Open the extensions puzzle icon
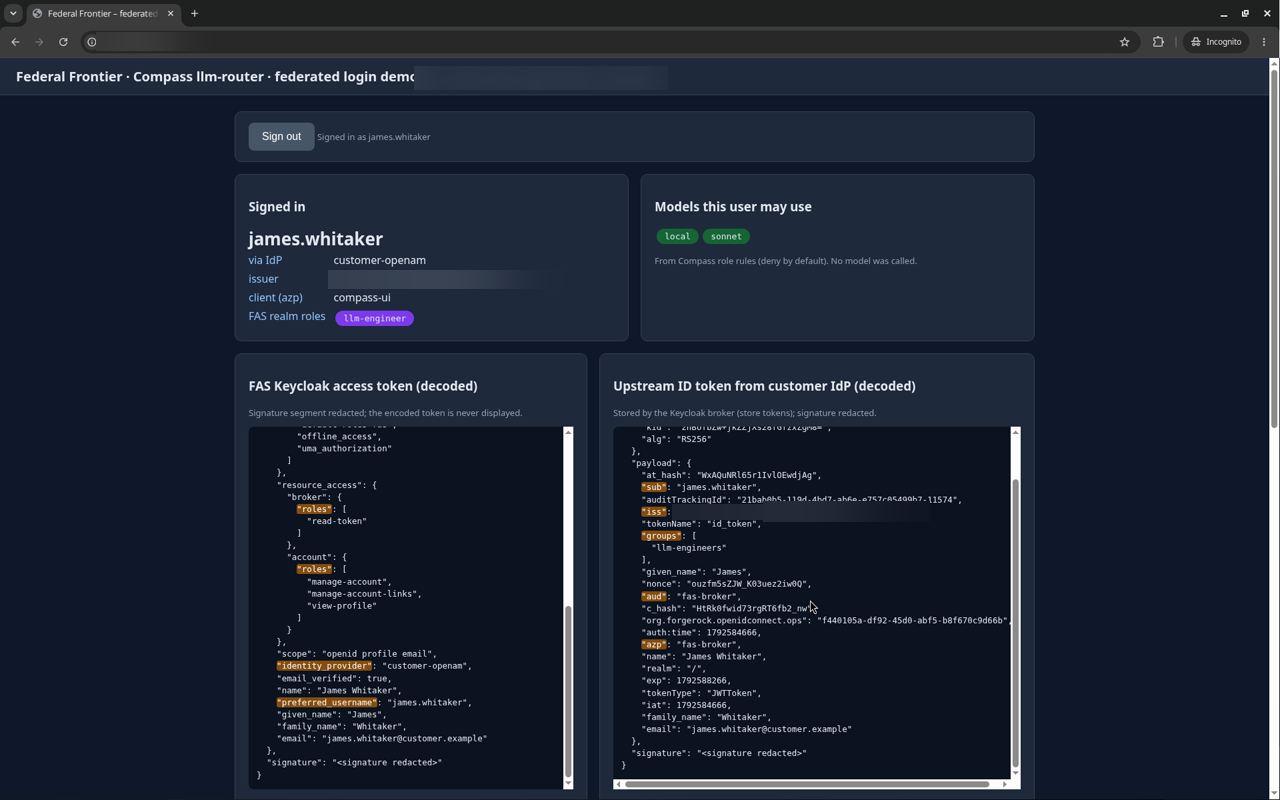 point(1158,42)
